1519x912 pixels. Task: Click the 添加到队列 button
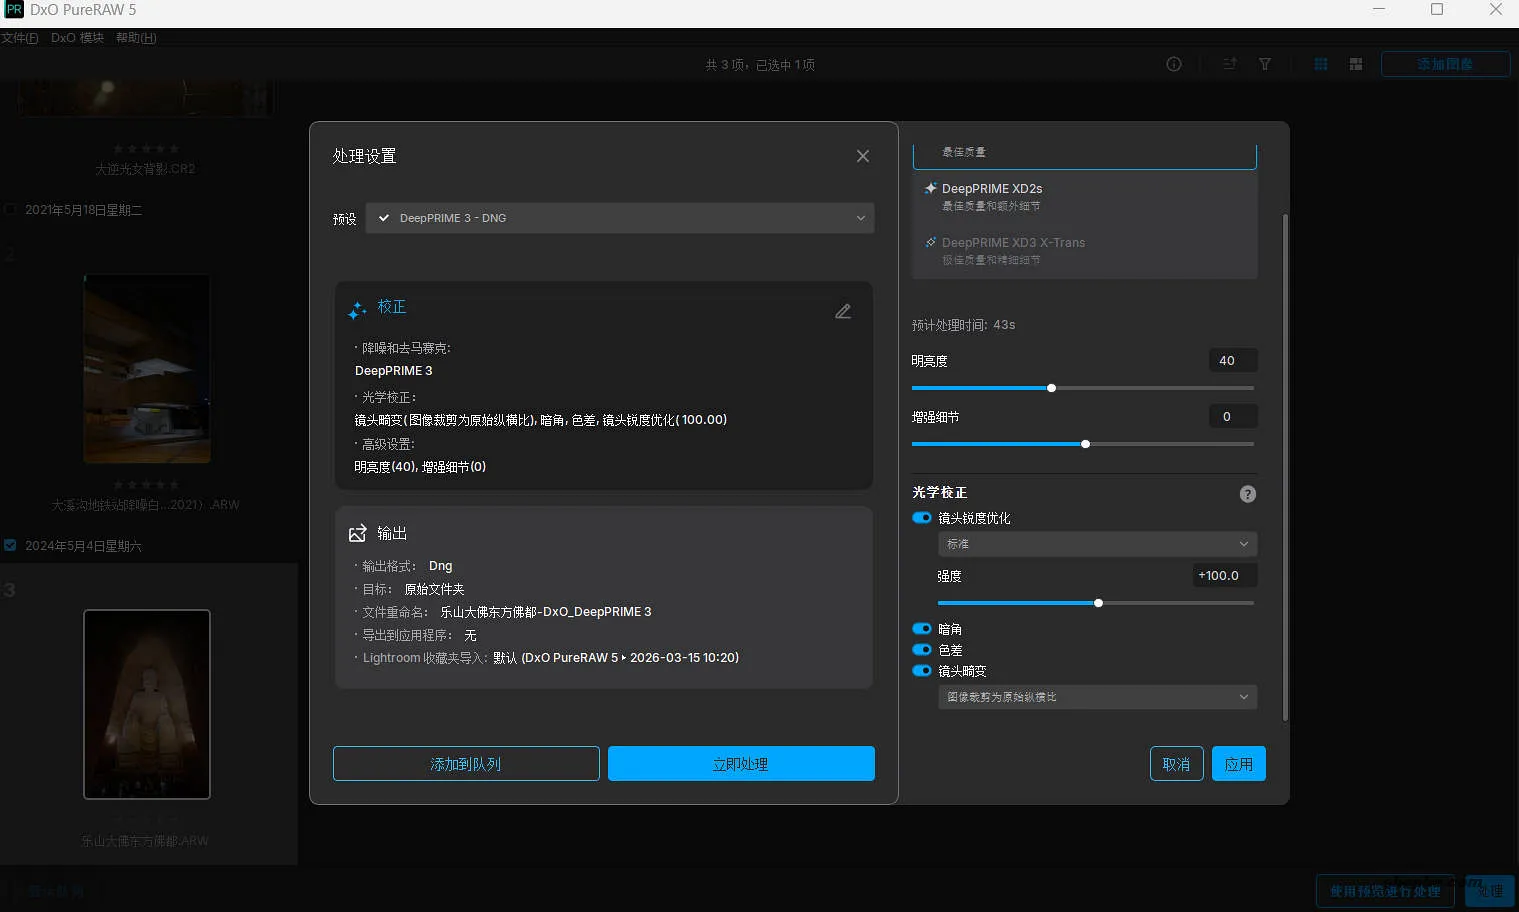click(466, 763)
